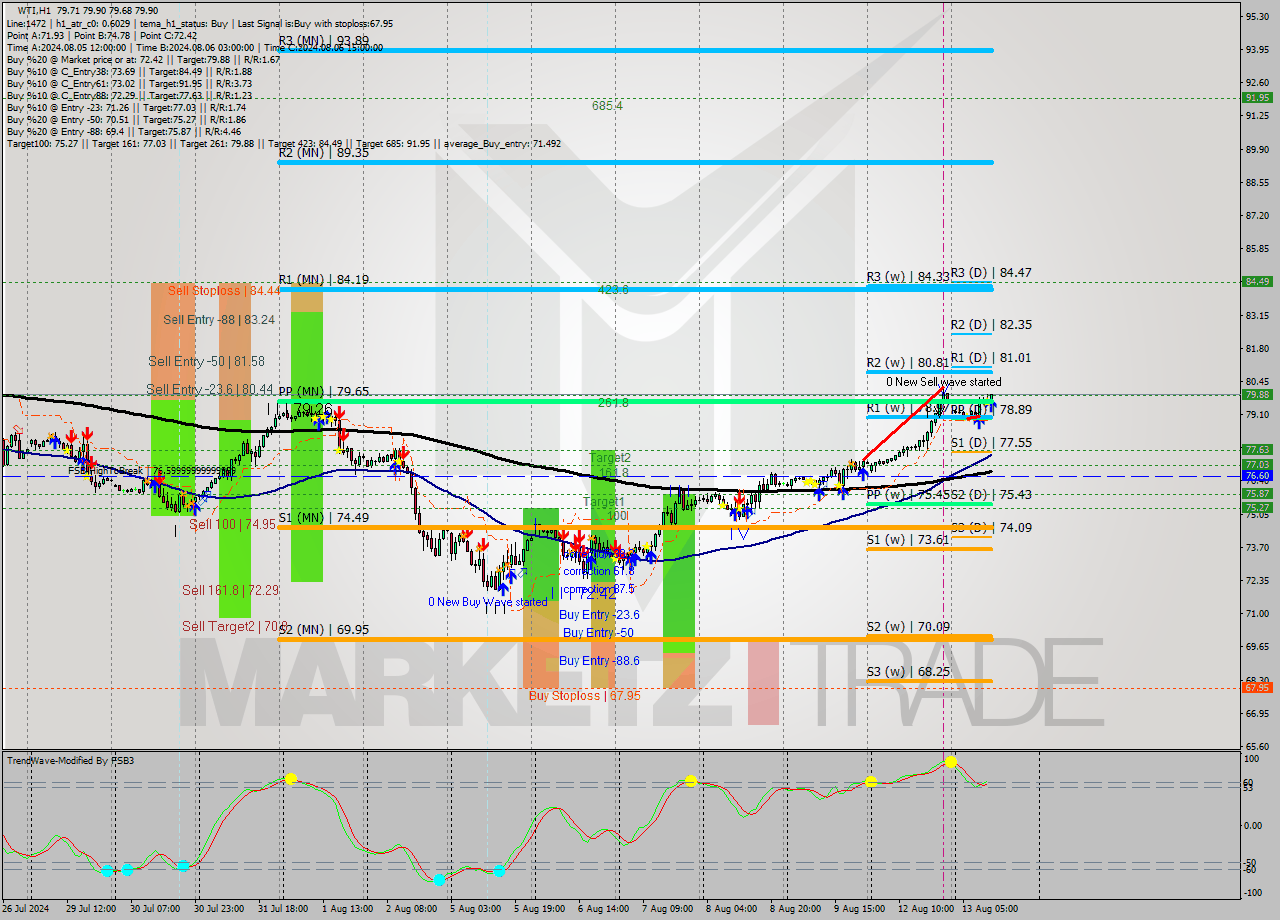Image resolution: width=1280 pixels, height=920 pixels.
Task: Select the R1 (D) | 81.01 label
Action: [x=991, y=358]
